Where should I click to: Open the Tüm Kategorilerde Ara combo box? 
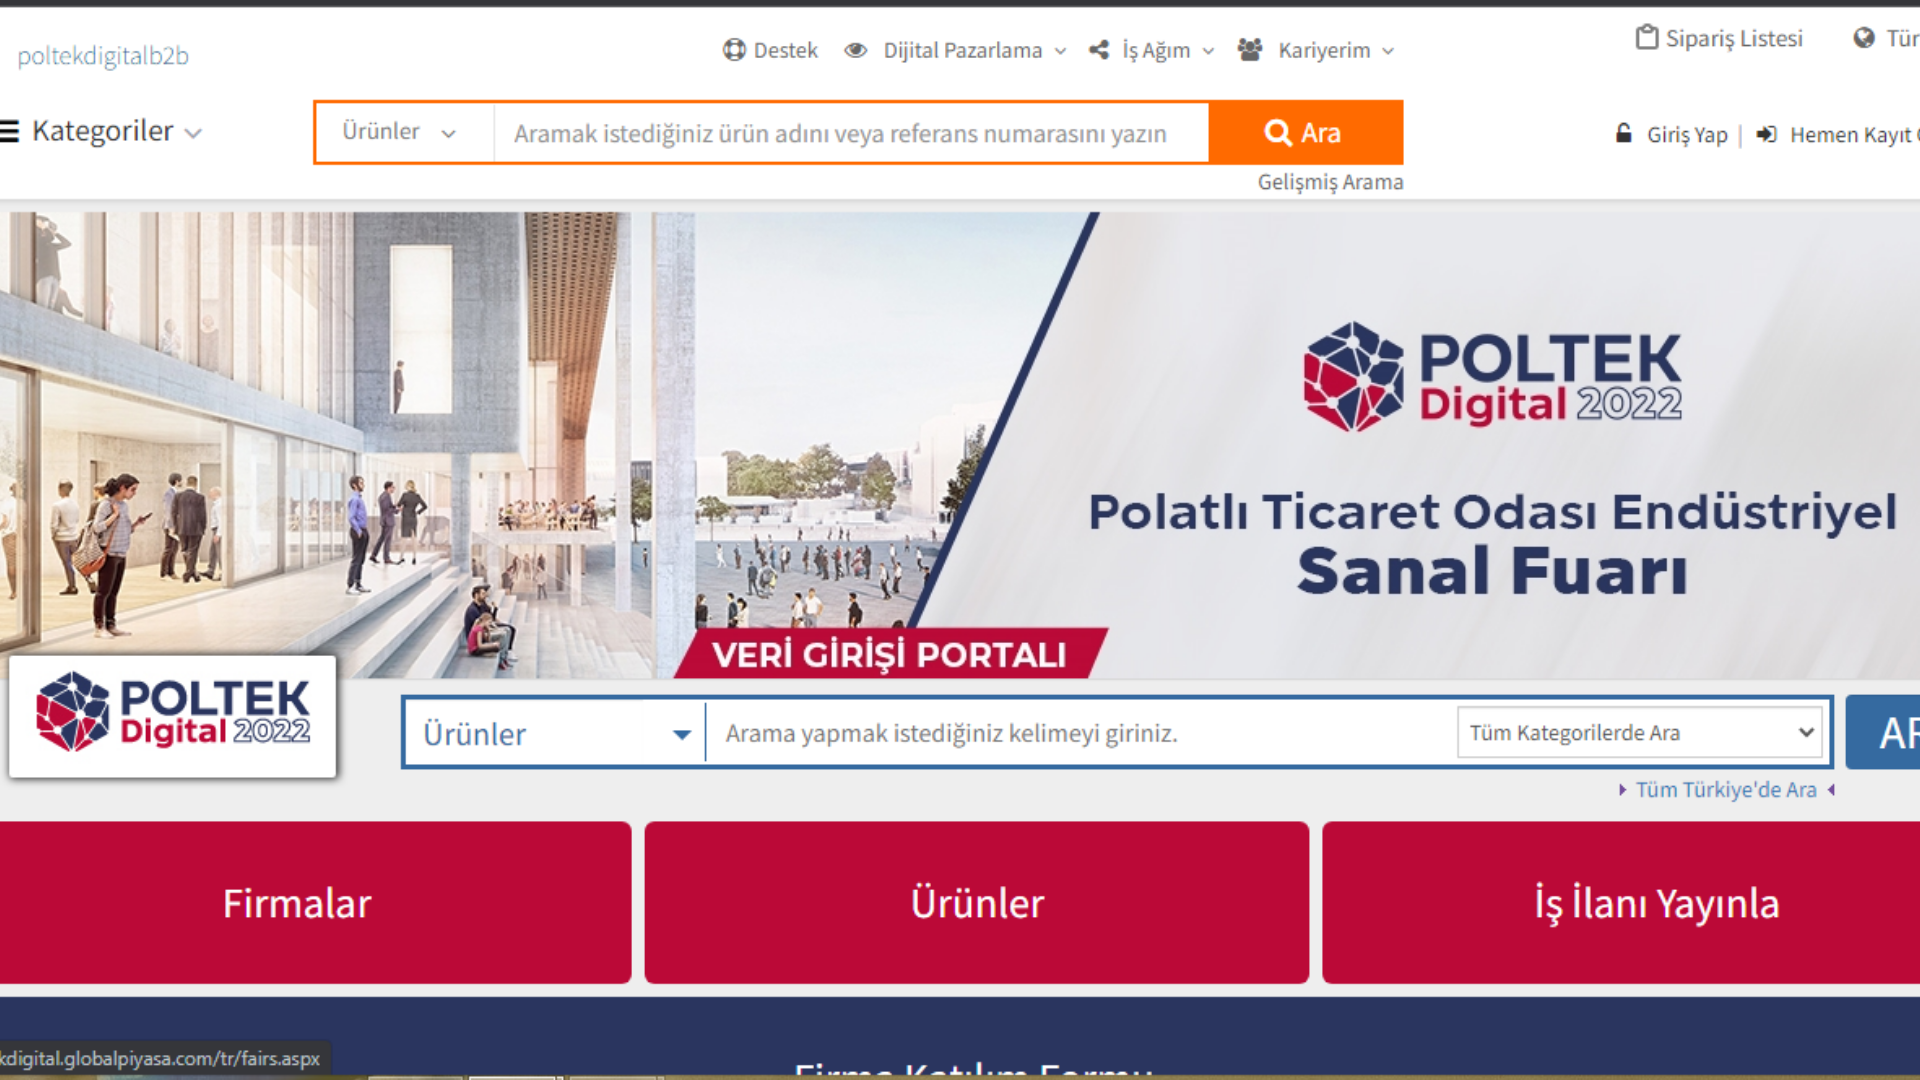point(1640,733)
